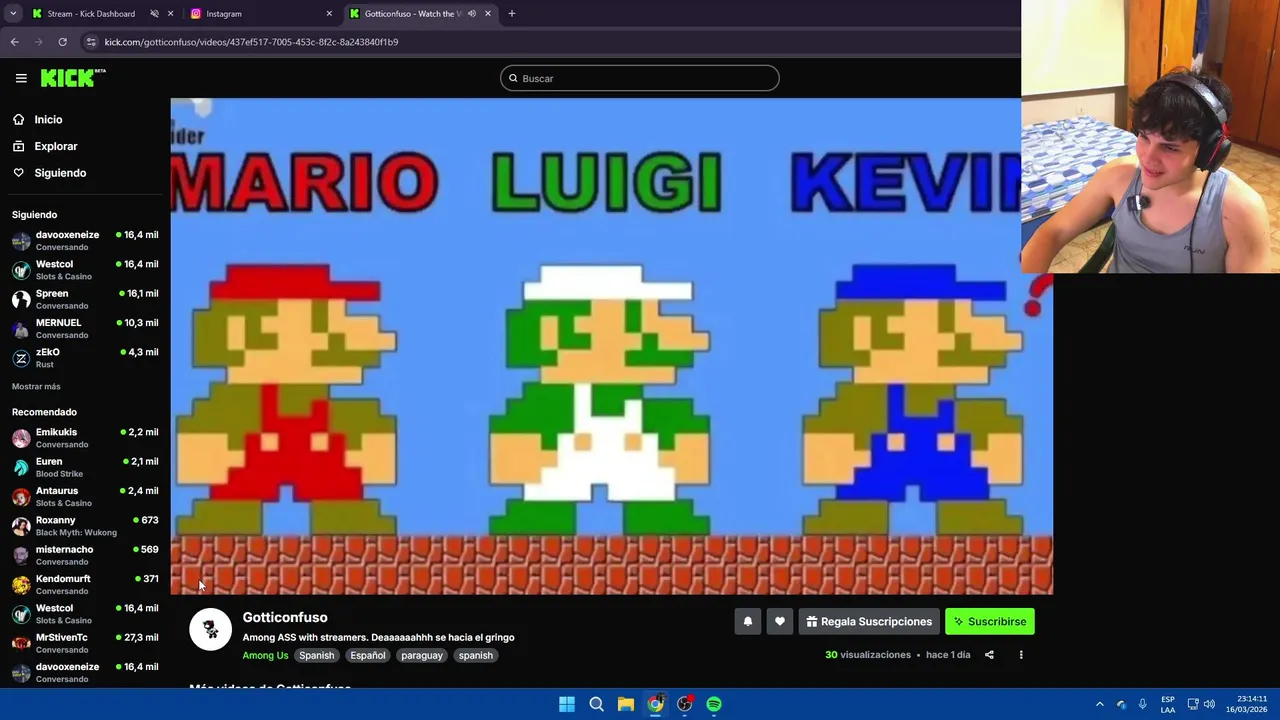Open Kendomurft recommended channel

click(85, 584)
